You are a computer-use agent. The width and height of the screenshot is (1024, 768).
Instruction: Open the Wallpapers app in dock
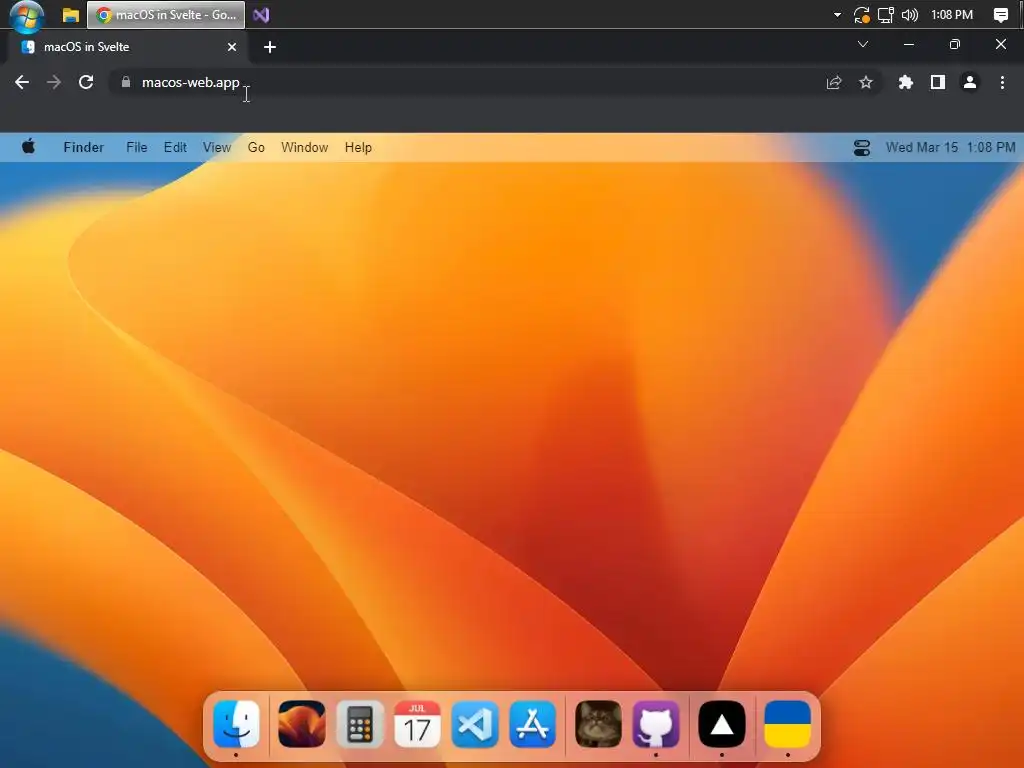click(302, 724)
